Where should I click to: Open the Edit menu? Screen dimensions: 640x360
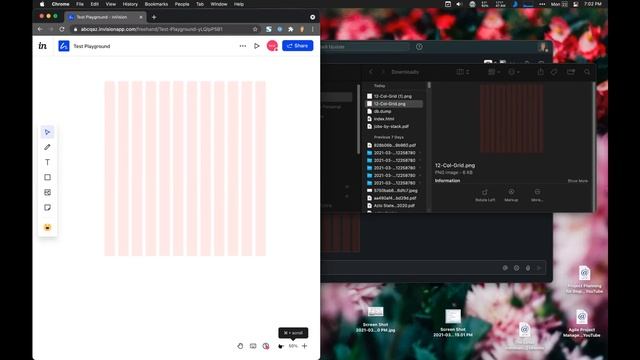click(x=95, y=4)
